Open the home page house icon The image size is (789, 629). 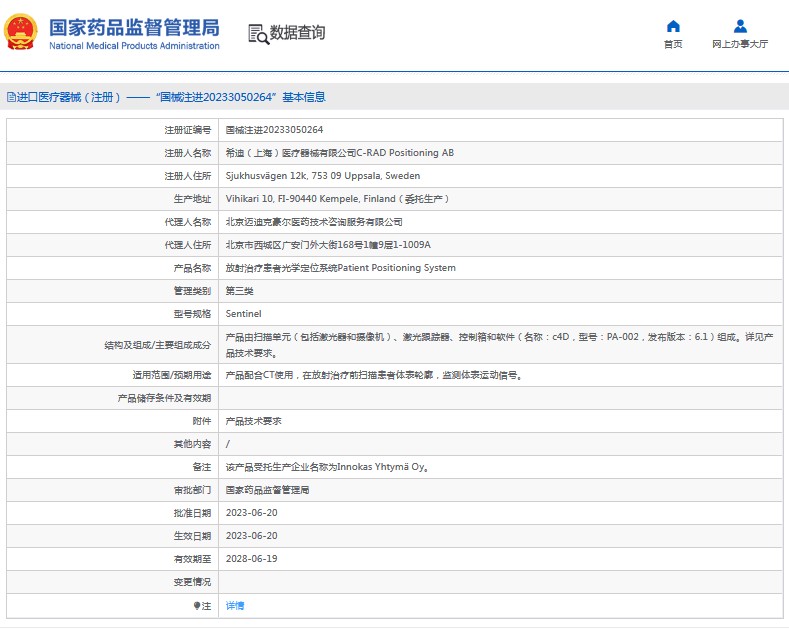coord(673,26)
